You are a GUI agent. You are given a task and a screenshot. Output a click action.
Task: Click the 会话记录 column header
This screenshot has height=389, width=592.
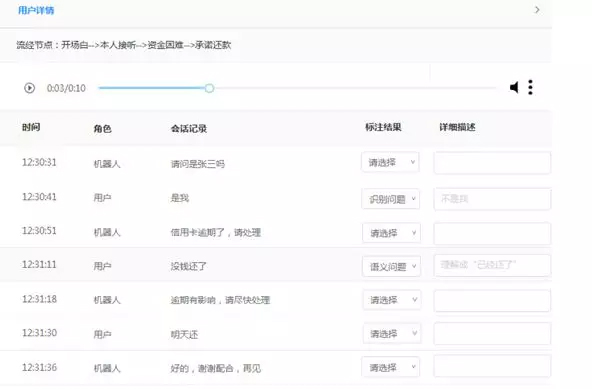pos(189,128)
